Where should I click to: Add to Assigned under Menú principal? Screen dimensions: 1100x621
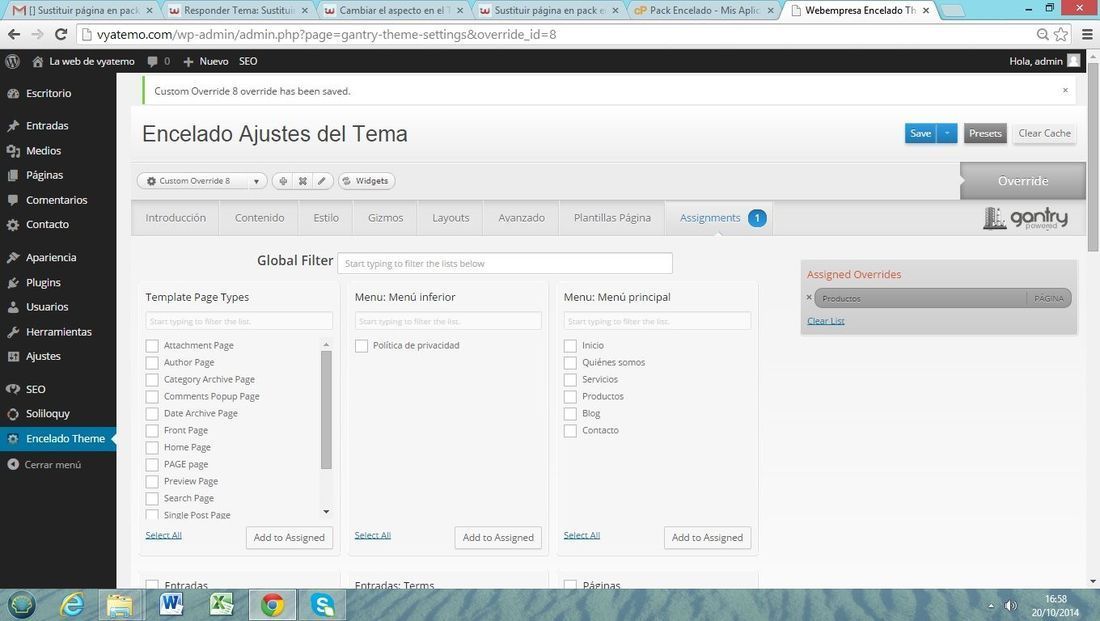(x=707, y=537)
